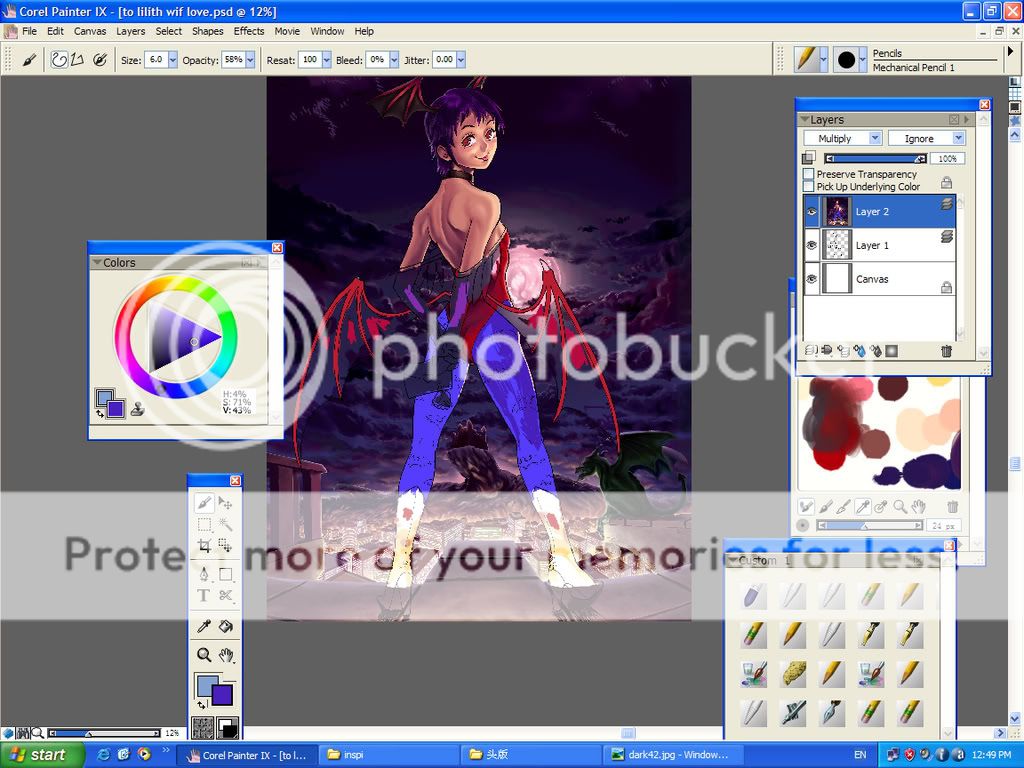1024x768 pixels.
Task: Enable Preserve Transparency checkbox
Action: point(808,174)
